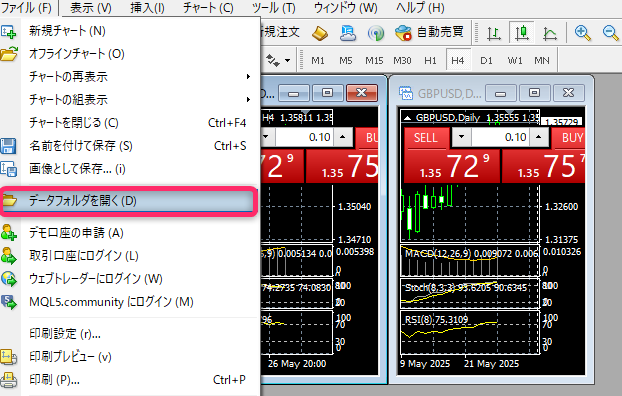Collapse one-click panel triangle in GBPUSD Daily
The height and width of the screenshot is (396, 622).
click(x=407, y=118)
